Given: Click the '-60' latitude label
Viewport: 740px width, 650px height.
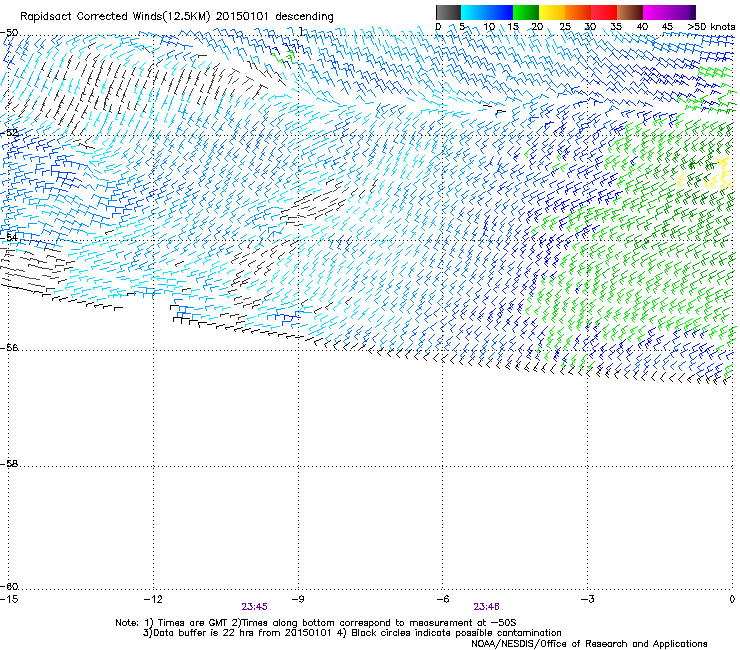Looking at the screenshot, I should (9, 586).
